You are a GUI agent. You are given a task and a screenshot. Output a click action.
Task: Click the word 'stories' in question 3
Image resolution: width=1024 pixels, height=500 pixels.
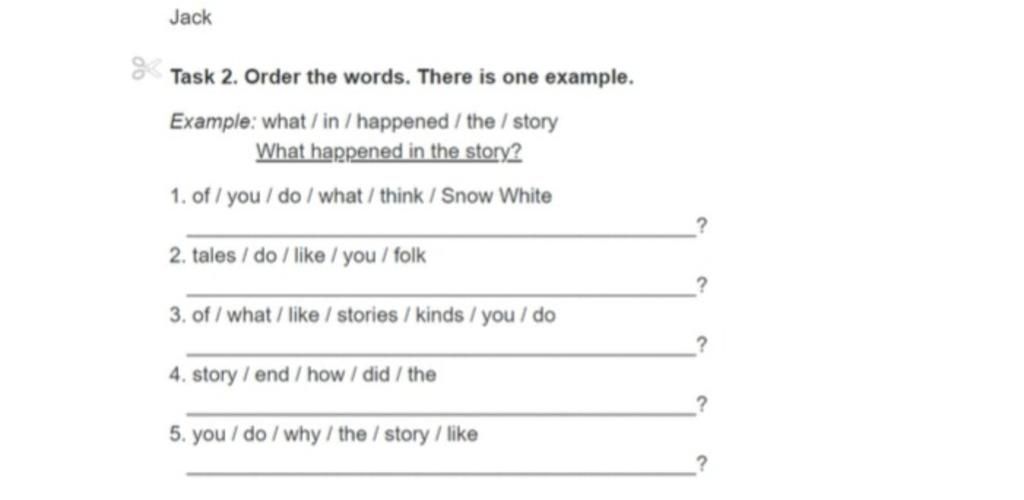tap(367, 315)
